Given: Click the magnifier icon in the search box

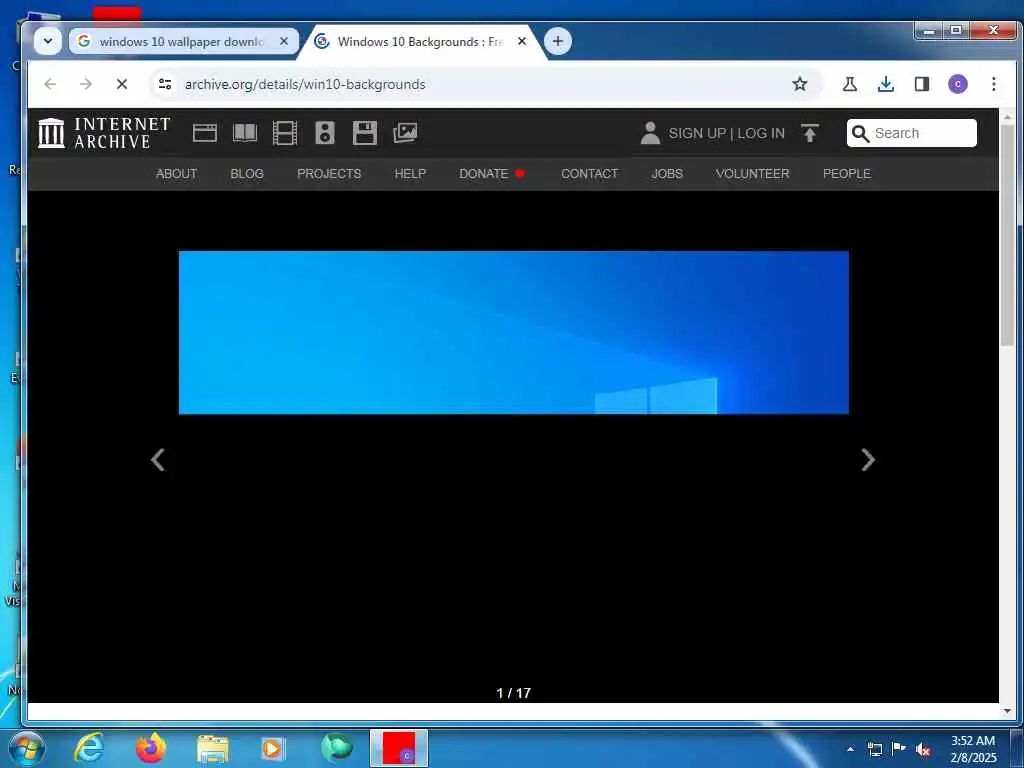Looking at the screenshot, I should [x=861, y=133].
